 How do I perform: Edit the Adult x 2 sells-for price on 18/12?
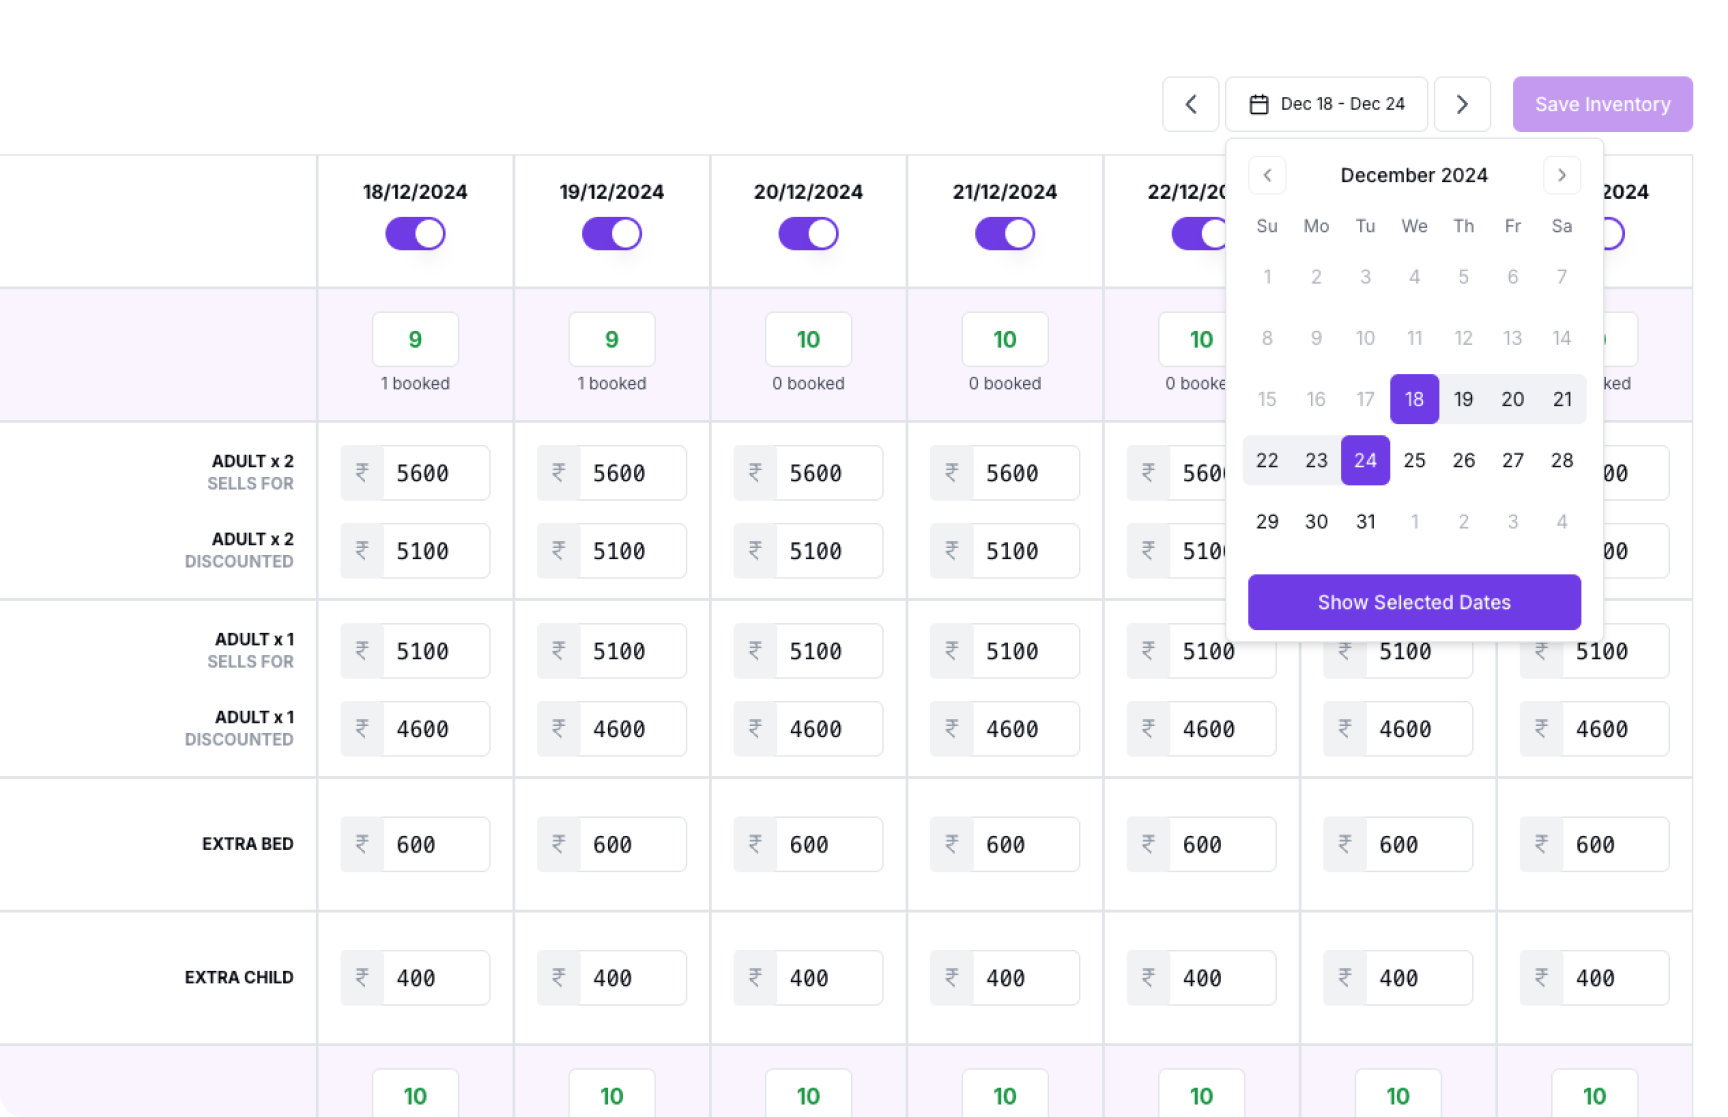point(435,473)
